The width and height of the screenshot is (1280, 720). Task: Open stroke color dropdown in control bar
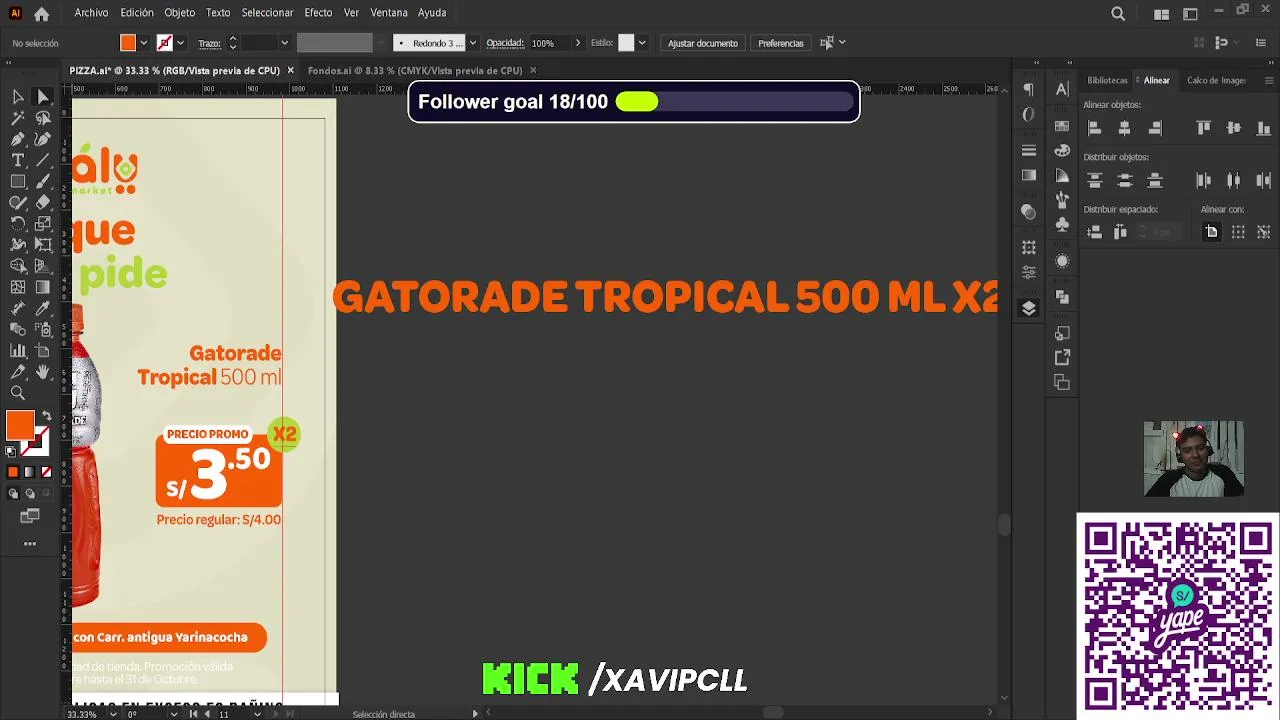coord(180,43)
